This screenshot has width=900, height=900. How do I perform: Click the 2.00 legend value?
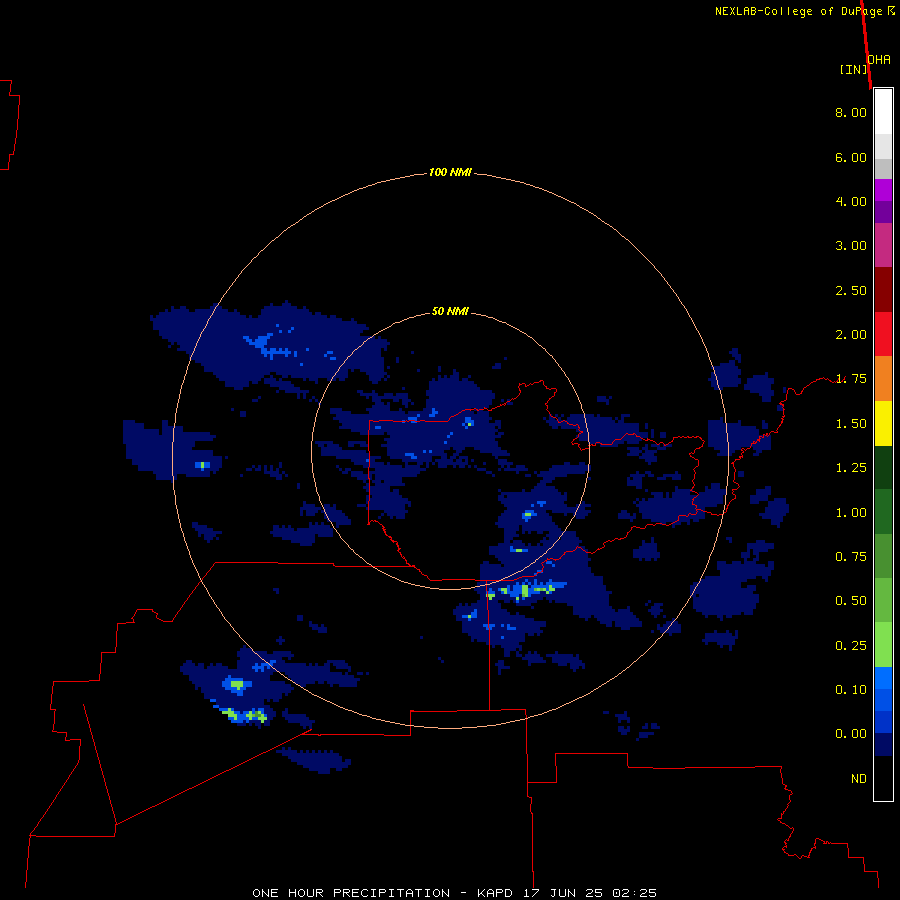(851, 335)
